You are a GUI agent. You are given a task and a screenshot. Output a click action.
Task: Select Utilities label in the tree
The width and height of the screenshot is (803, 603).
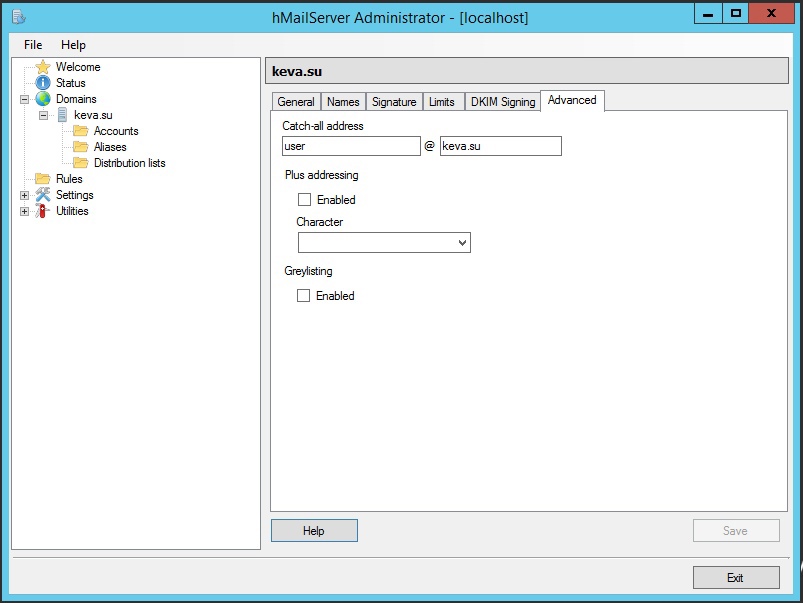(72, 211)
